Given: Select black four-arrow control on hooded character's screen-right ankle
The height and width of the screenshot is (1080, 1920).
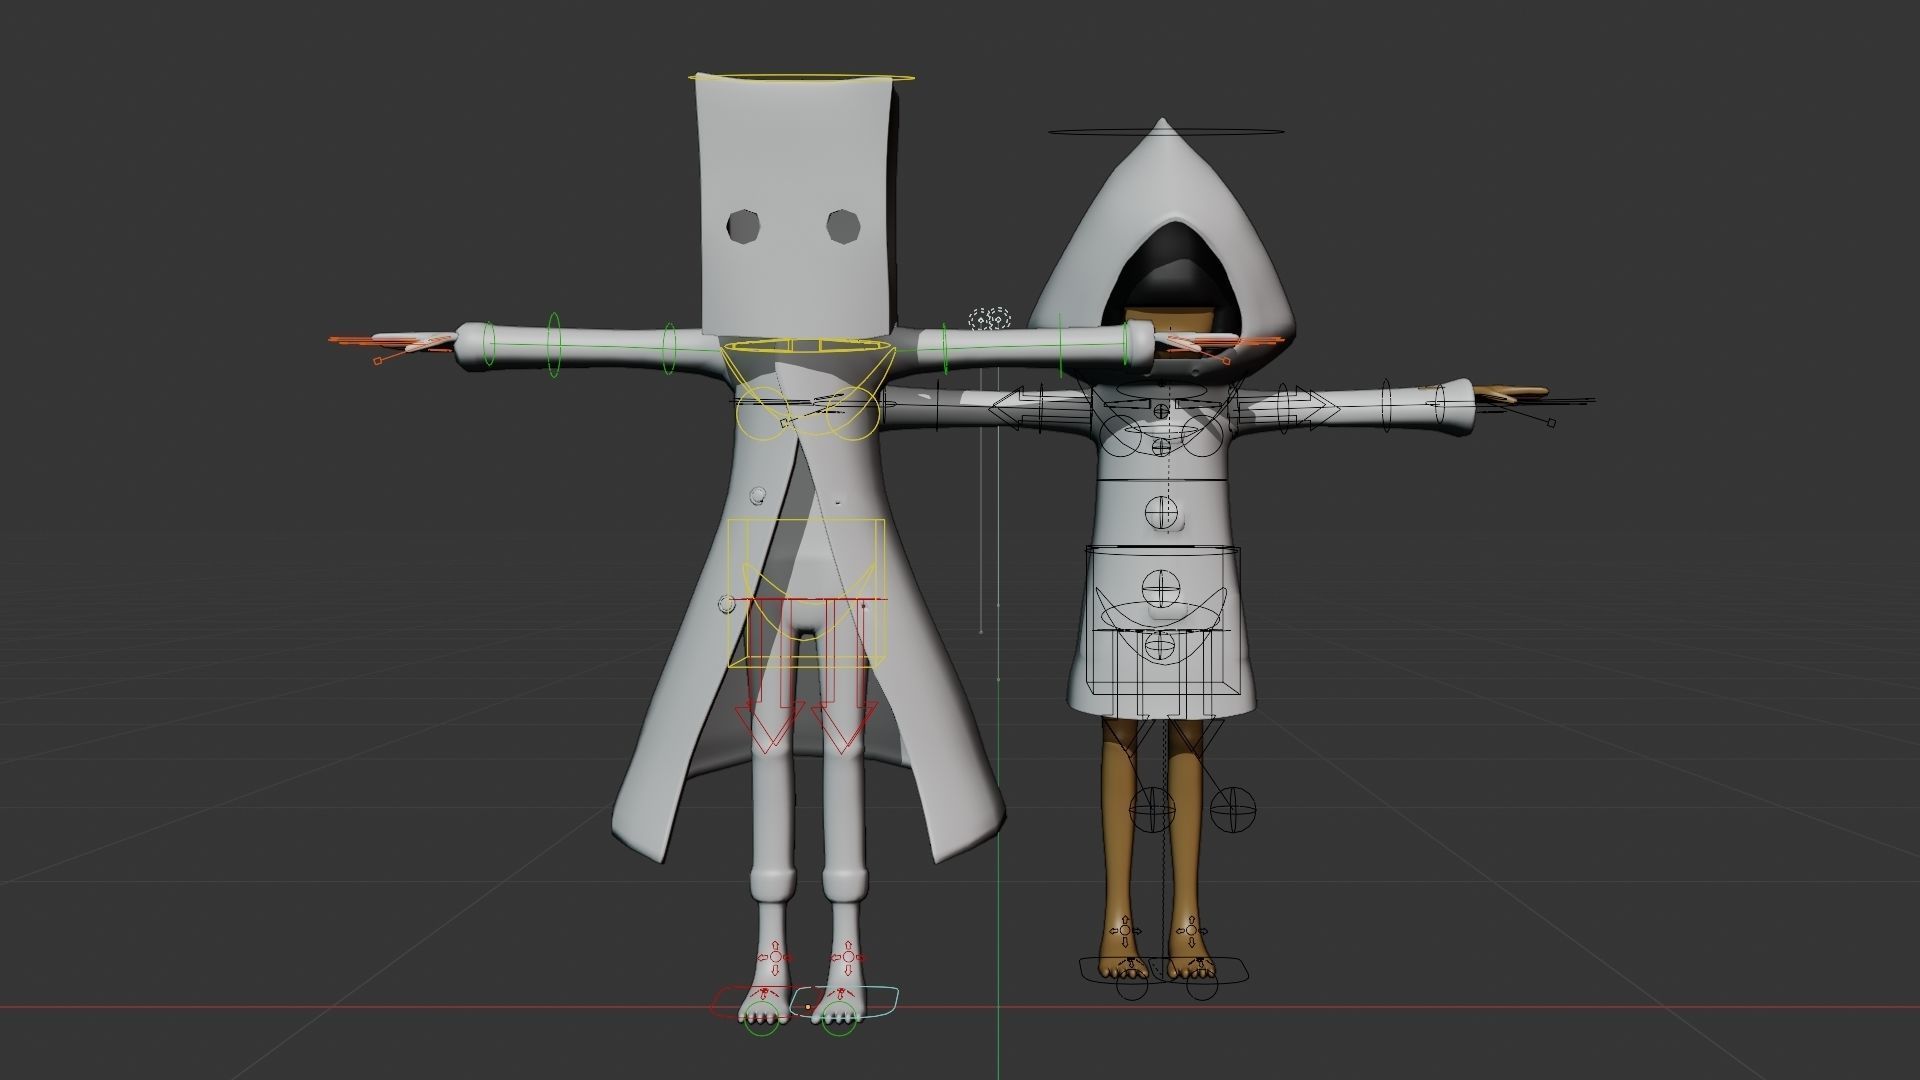Looking at the screenshot, I should [x=1190, y=931].
